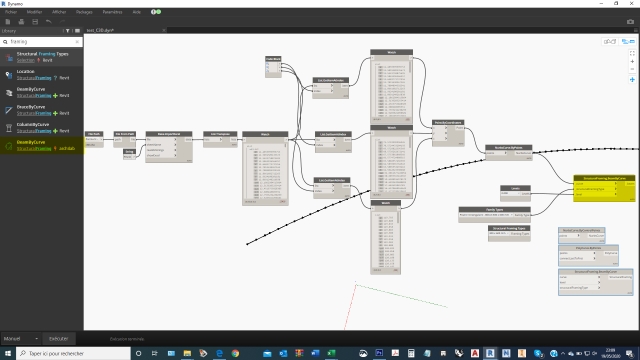Select ColumnByCurve library result
The width and height of the screenshot is (640, 360).
click(x=42, y=127)
